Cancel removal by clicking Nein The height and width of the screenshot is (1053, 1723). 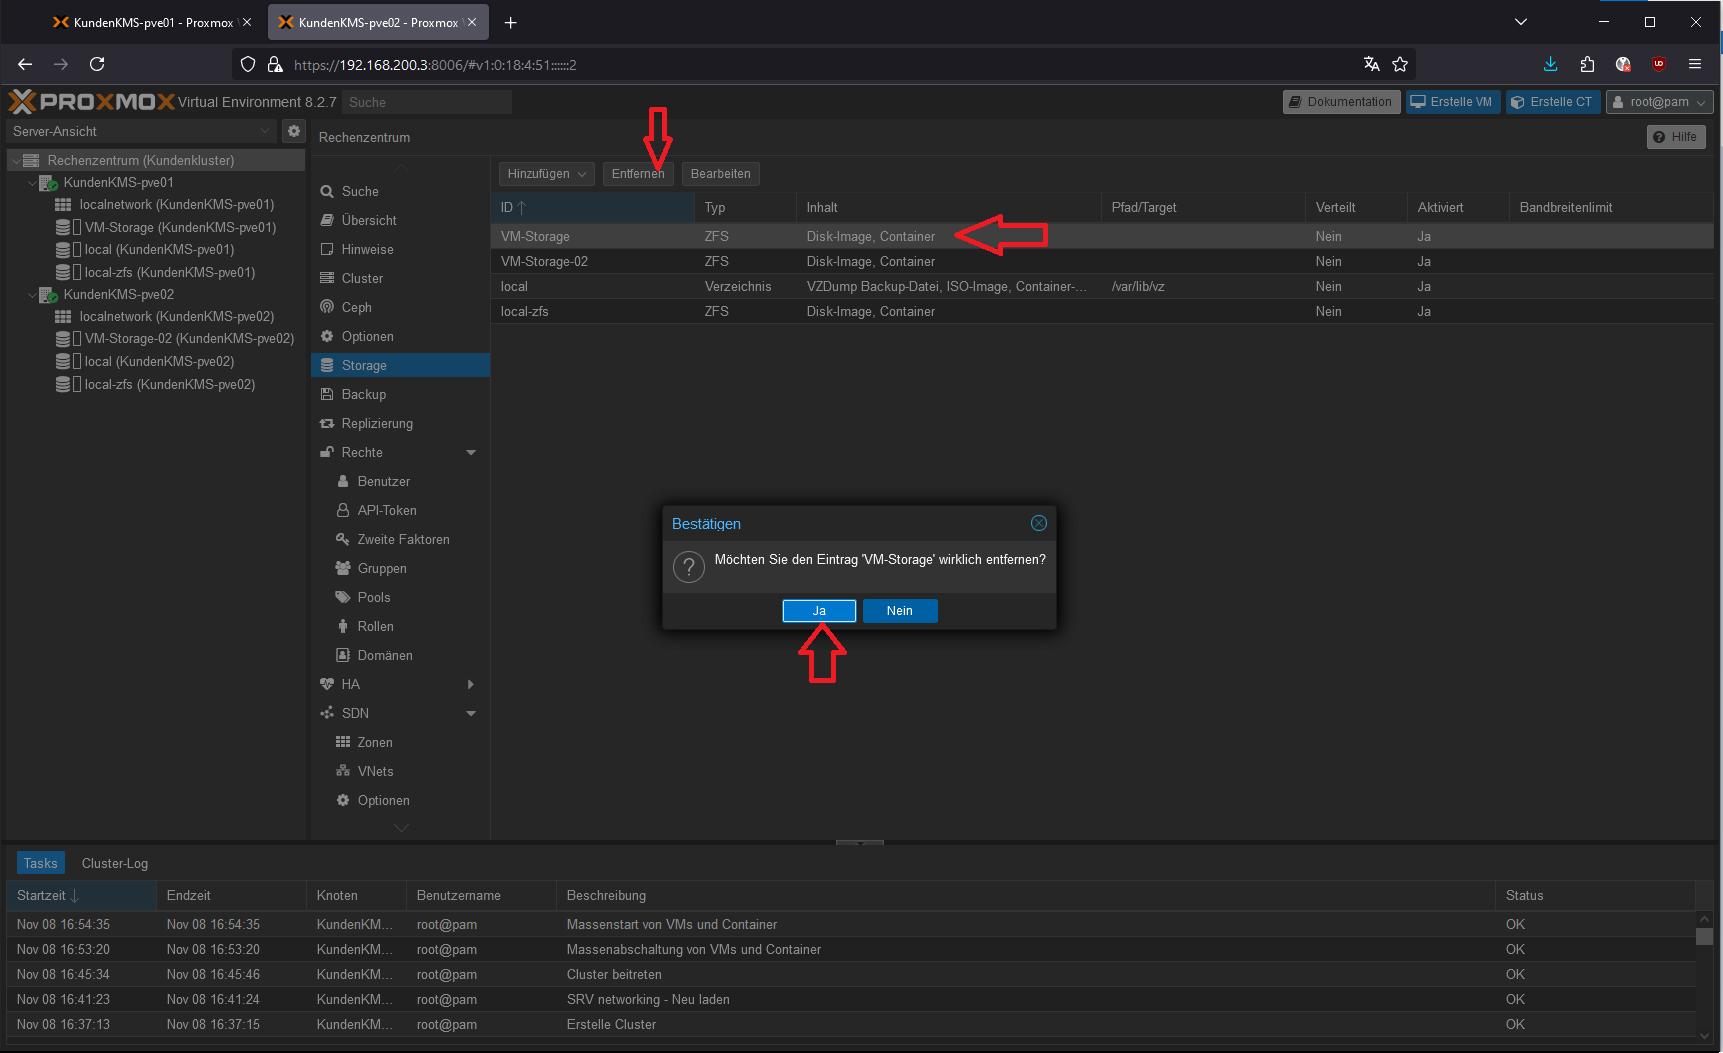pos(899,611)
